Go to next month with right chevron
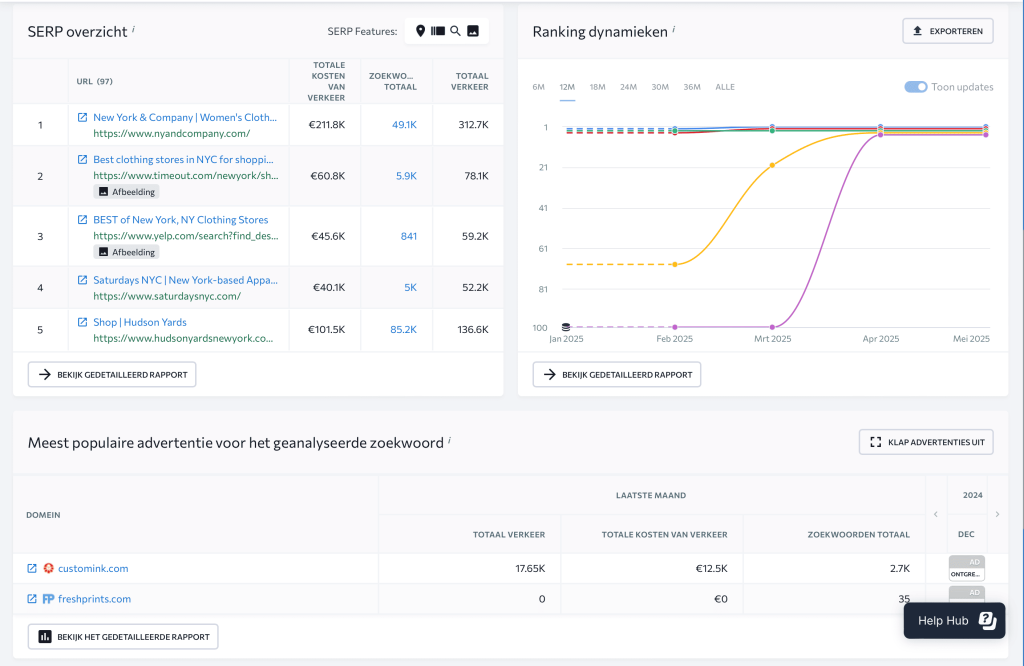Image resolution: width=1024 pixels, height=666 pixels. coord(997,515)
